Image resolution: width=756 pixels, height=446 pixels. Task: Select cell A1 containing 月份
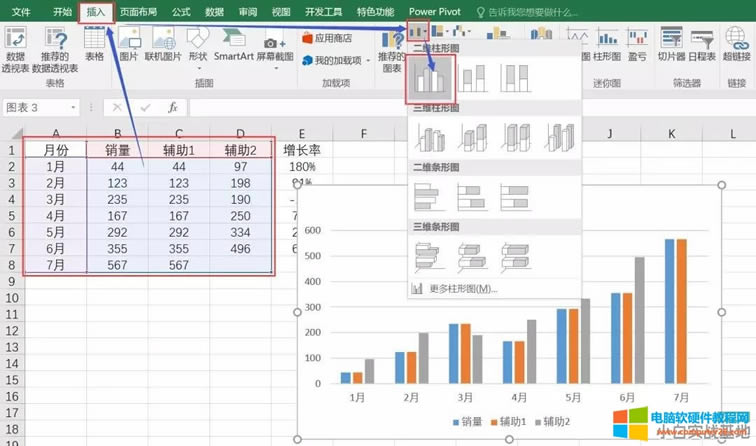55,149
